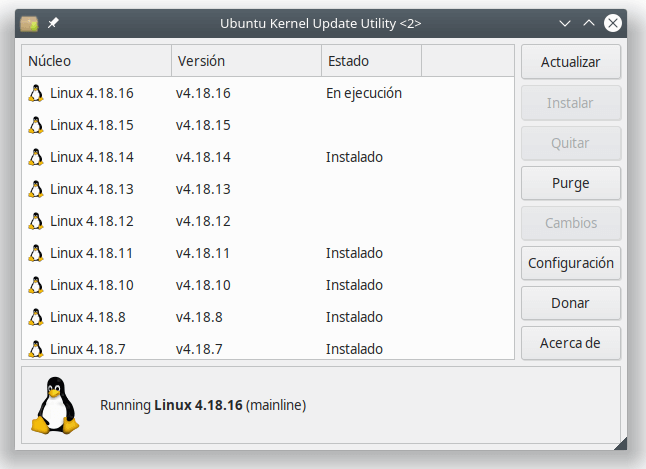
Task: Click the penguin icon beside Linux 4.18.11
Action: [36, 253]
